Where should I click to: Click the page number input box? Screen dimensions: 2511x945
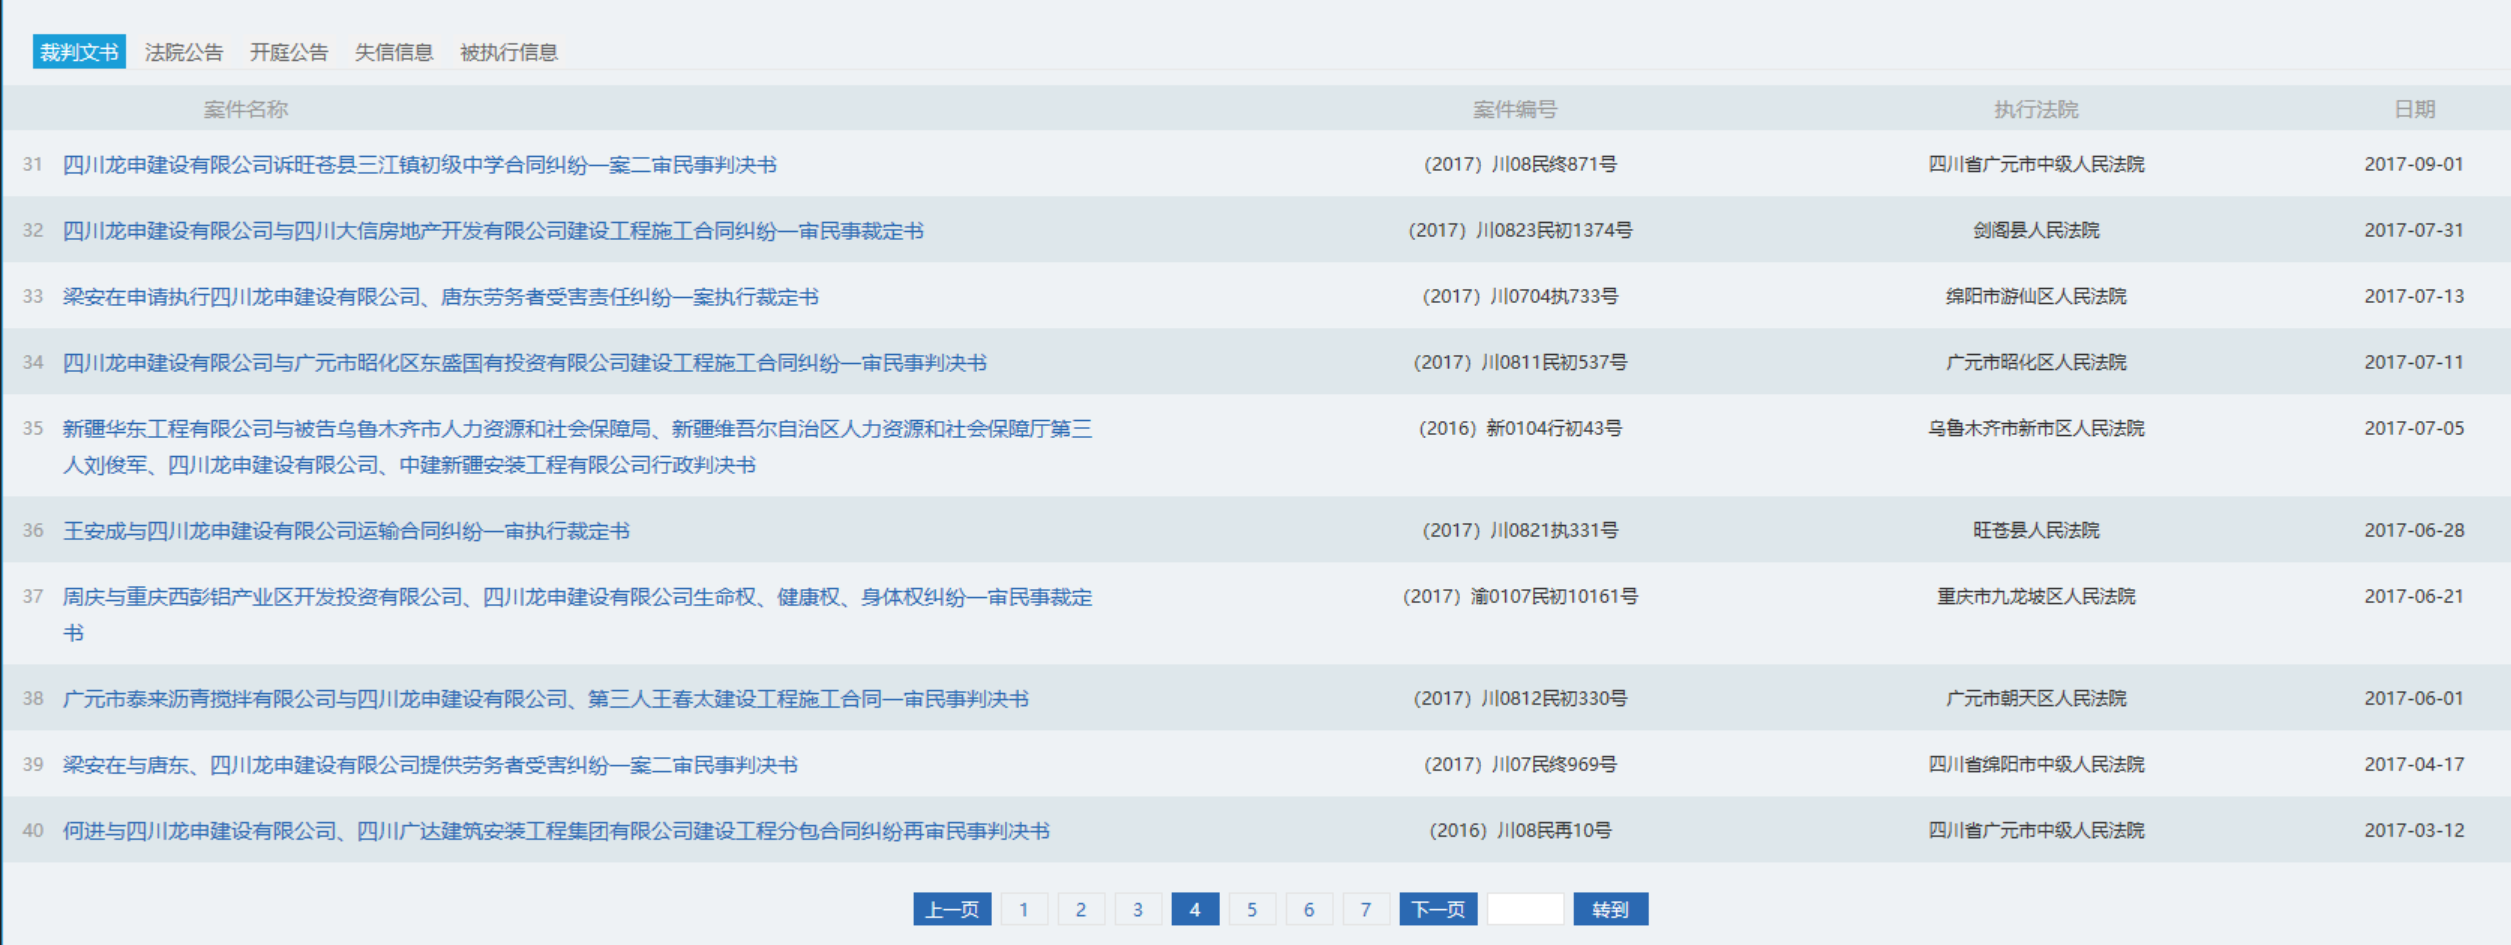pos(1524,909)
